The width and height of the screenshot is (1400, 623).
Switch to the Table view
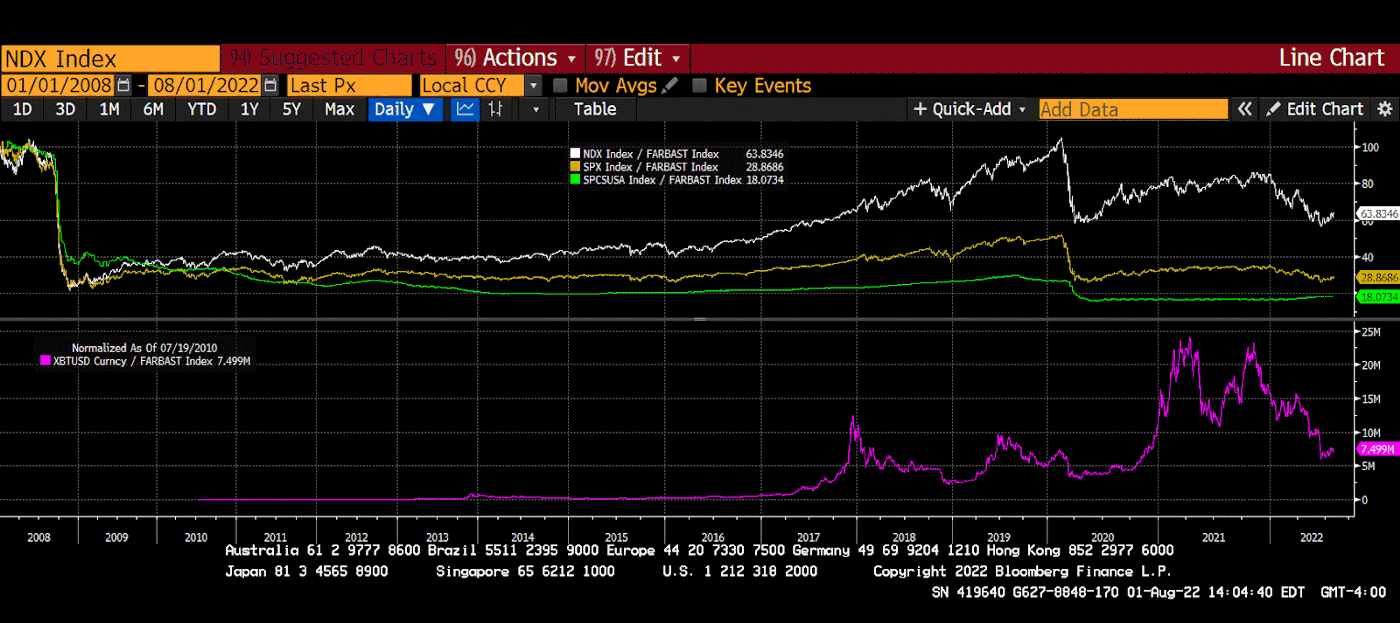tap(594, 109)
